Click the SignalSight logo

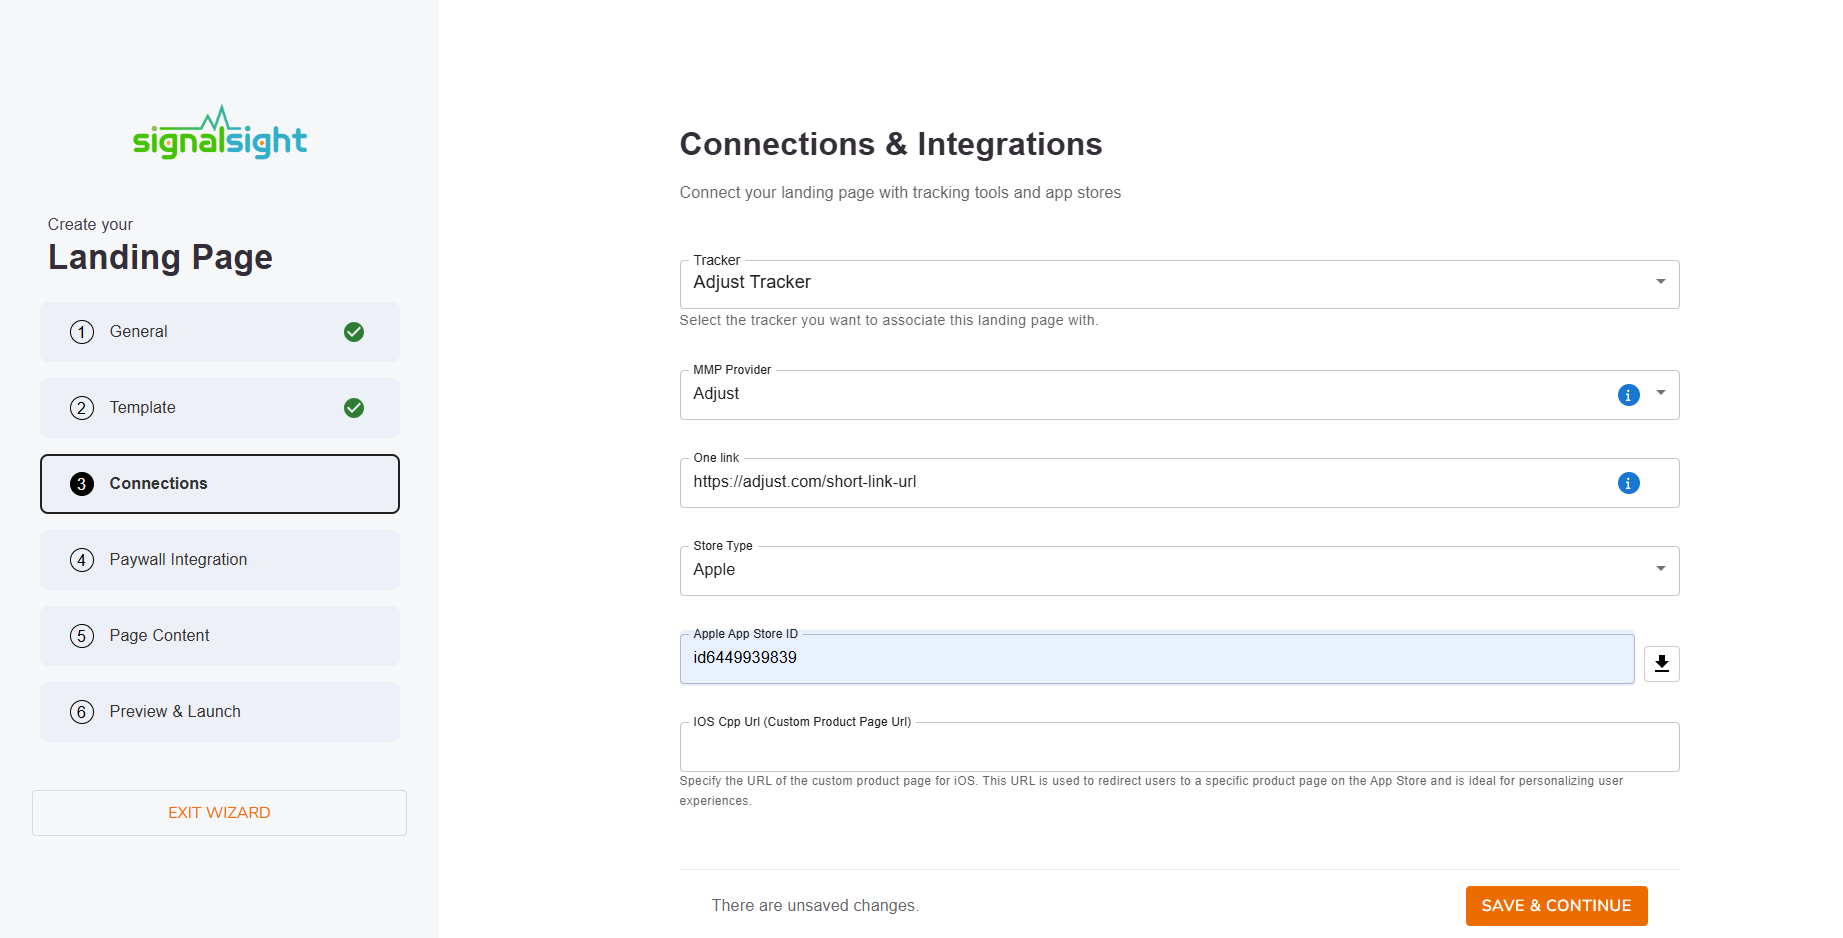219,134
